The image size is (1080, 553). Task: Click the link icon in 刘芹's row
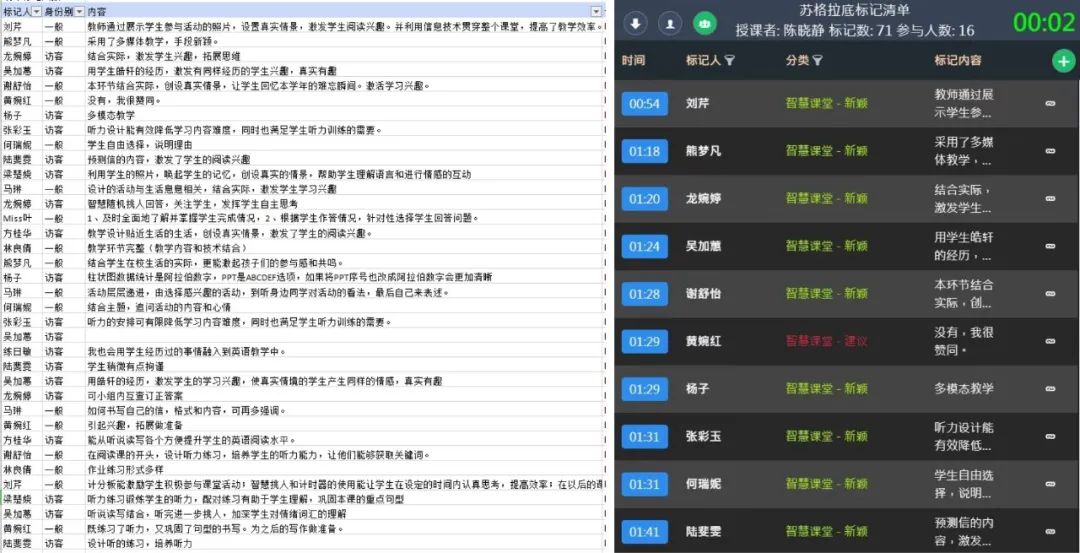1050,103
